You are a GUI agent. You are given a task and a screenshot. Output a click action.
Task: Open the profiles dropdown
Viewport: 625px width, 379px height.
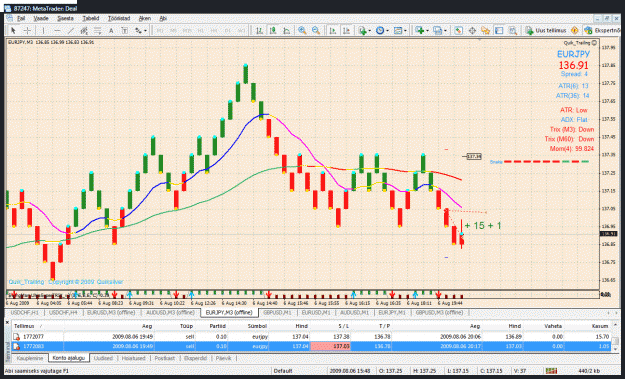point(439,30)
